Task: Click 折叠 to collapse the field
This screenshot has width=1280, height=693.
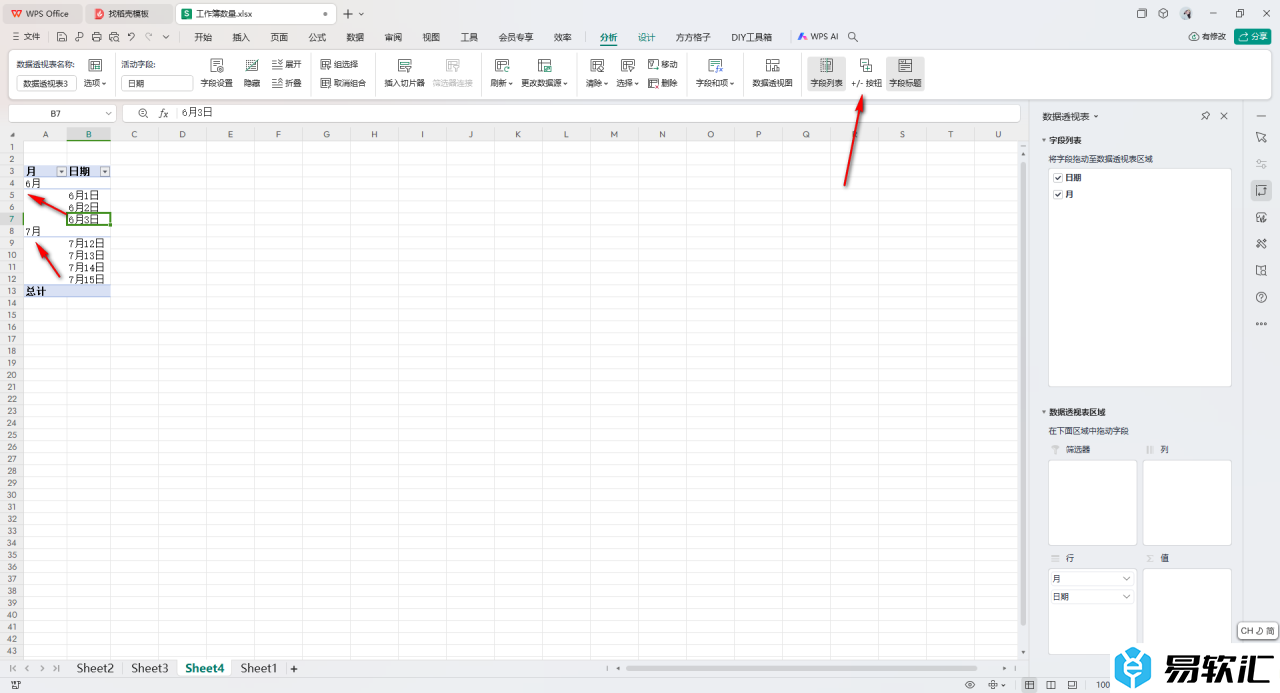Action: click(286, 83)
